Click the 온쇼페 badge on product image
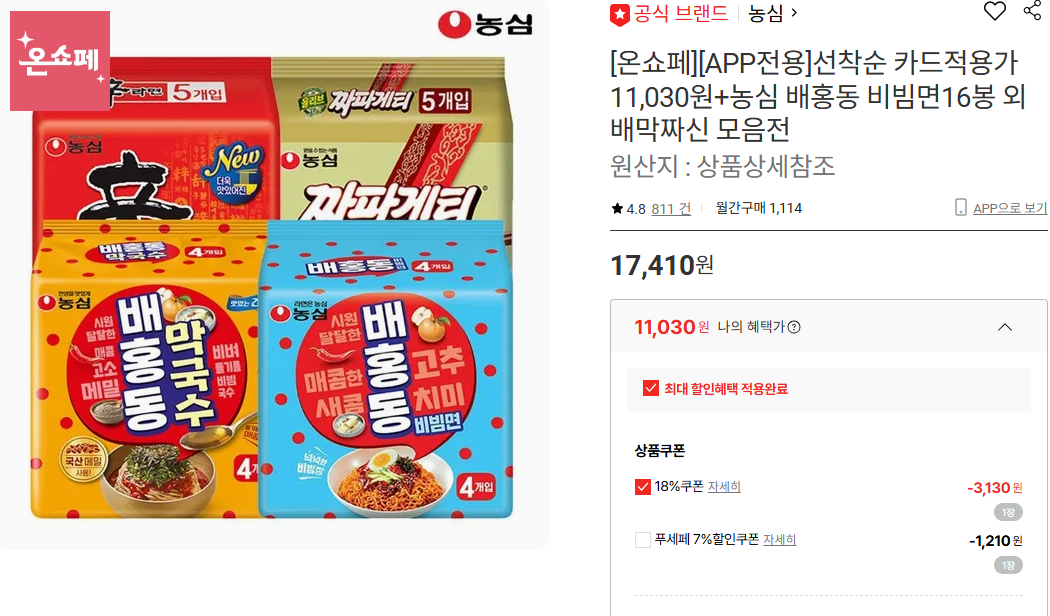 [60, 61]
